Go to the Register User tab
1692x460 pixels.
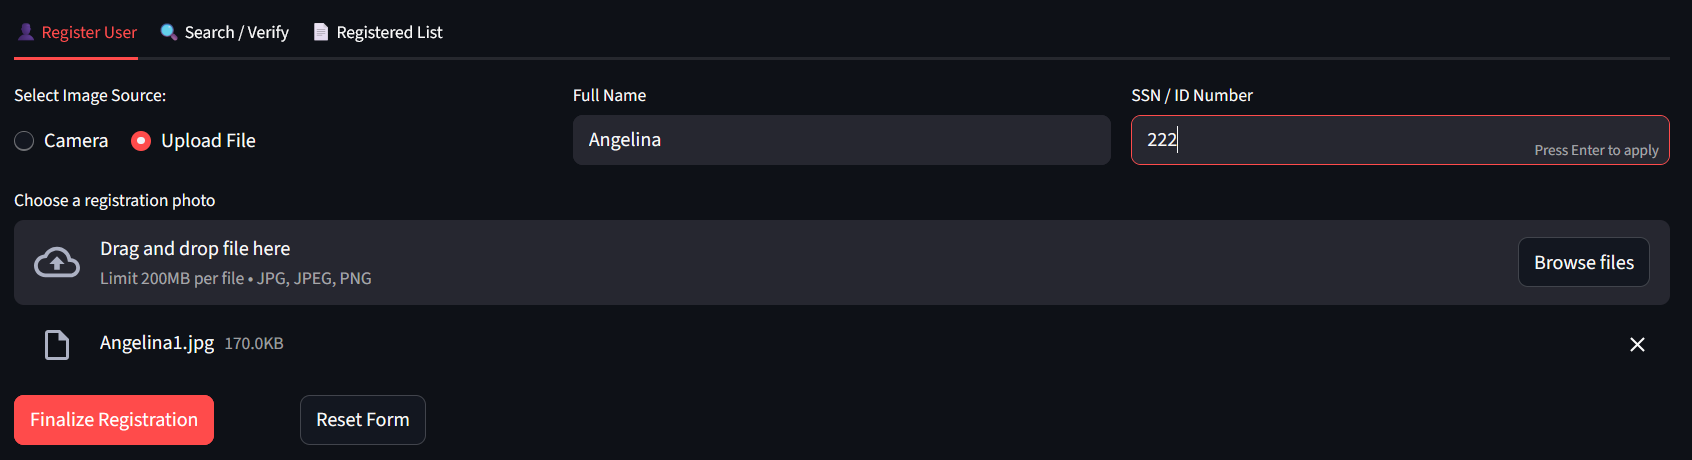89,32
